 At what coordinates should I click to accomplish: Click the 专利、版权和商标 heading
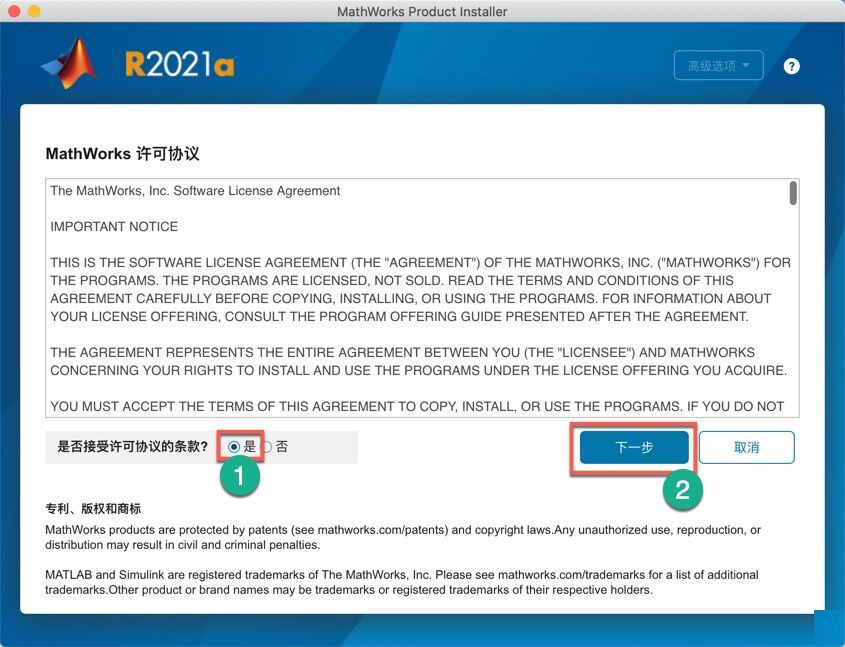93,509
